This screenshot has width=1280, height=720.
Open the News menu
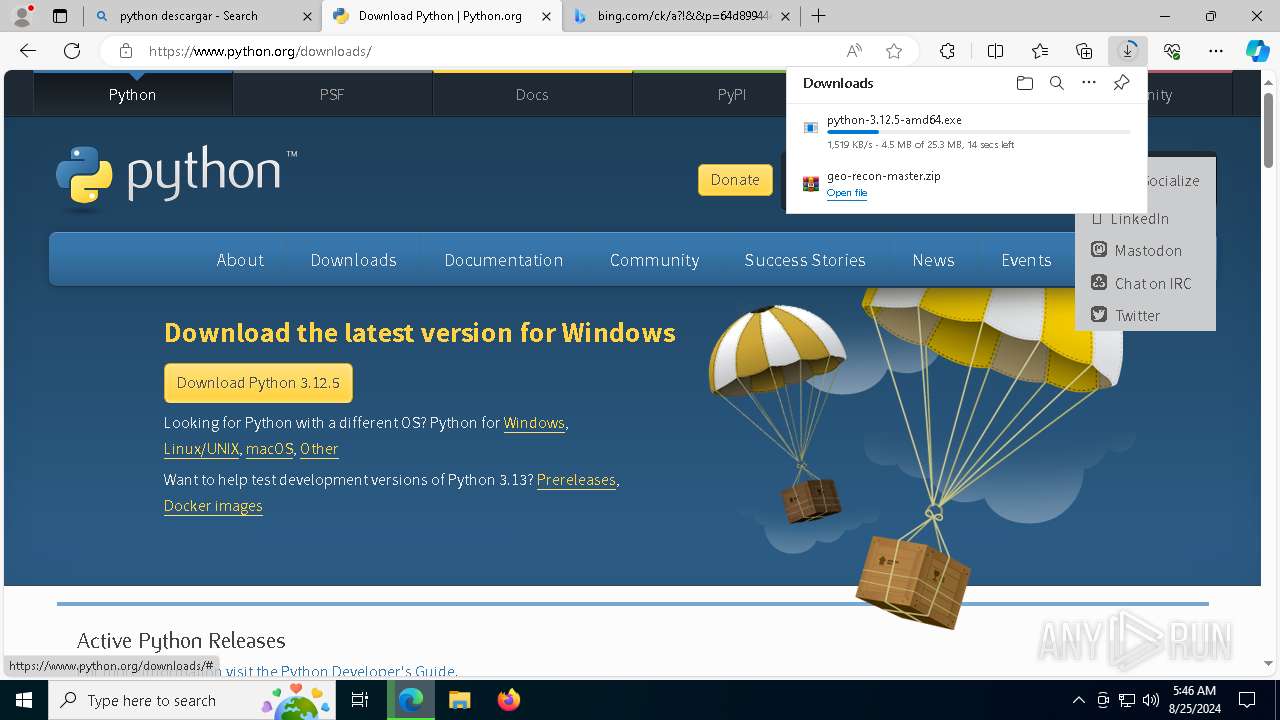tap(933, 260)
